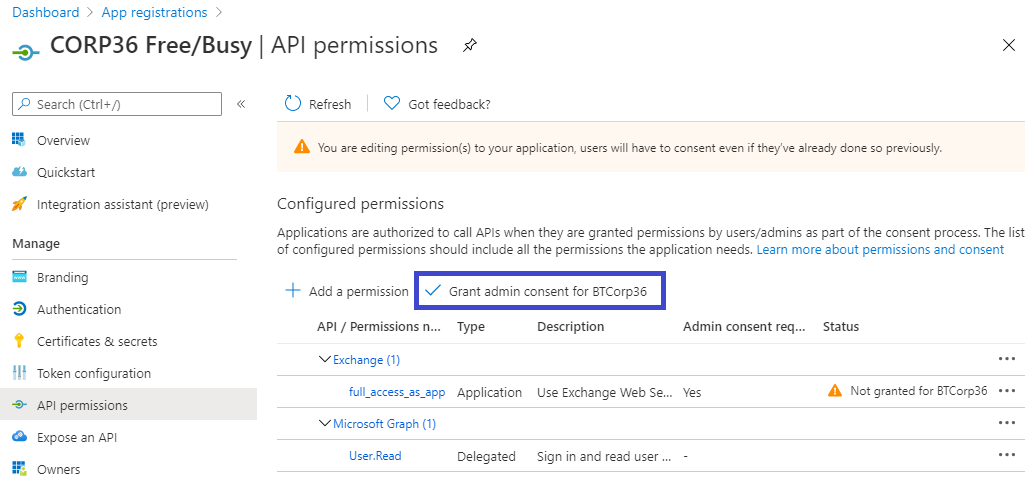Open more options for User.Read row

[1007, 455]
